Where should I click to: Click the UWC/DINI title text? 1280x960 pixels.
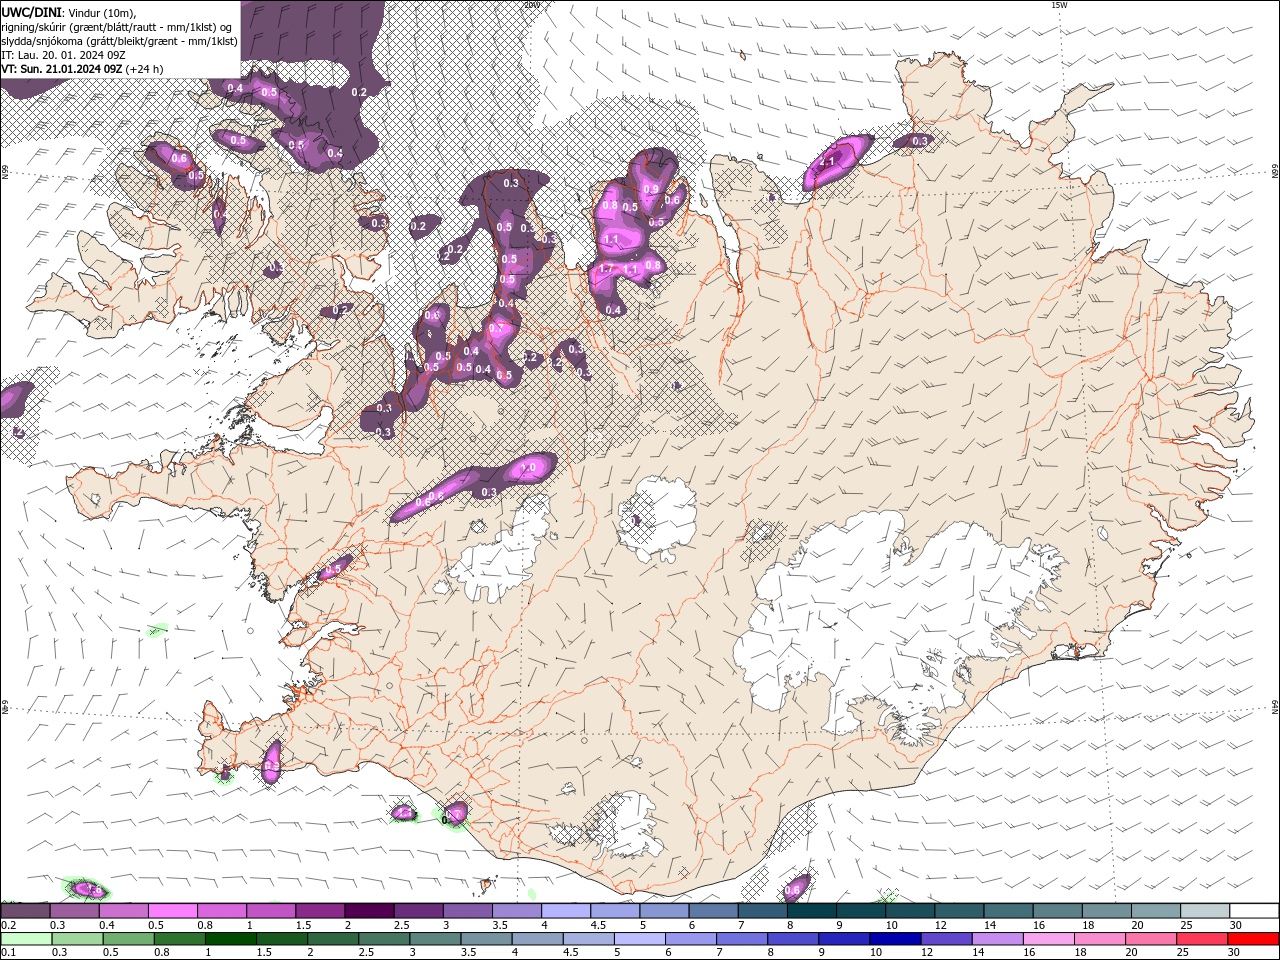coord(31,11)
